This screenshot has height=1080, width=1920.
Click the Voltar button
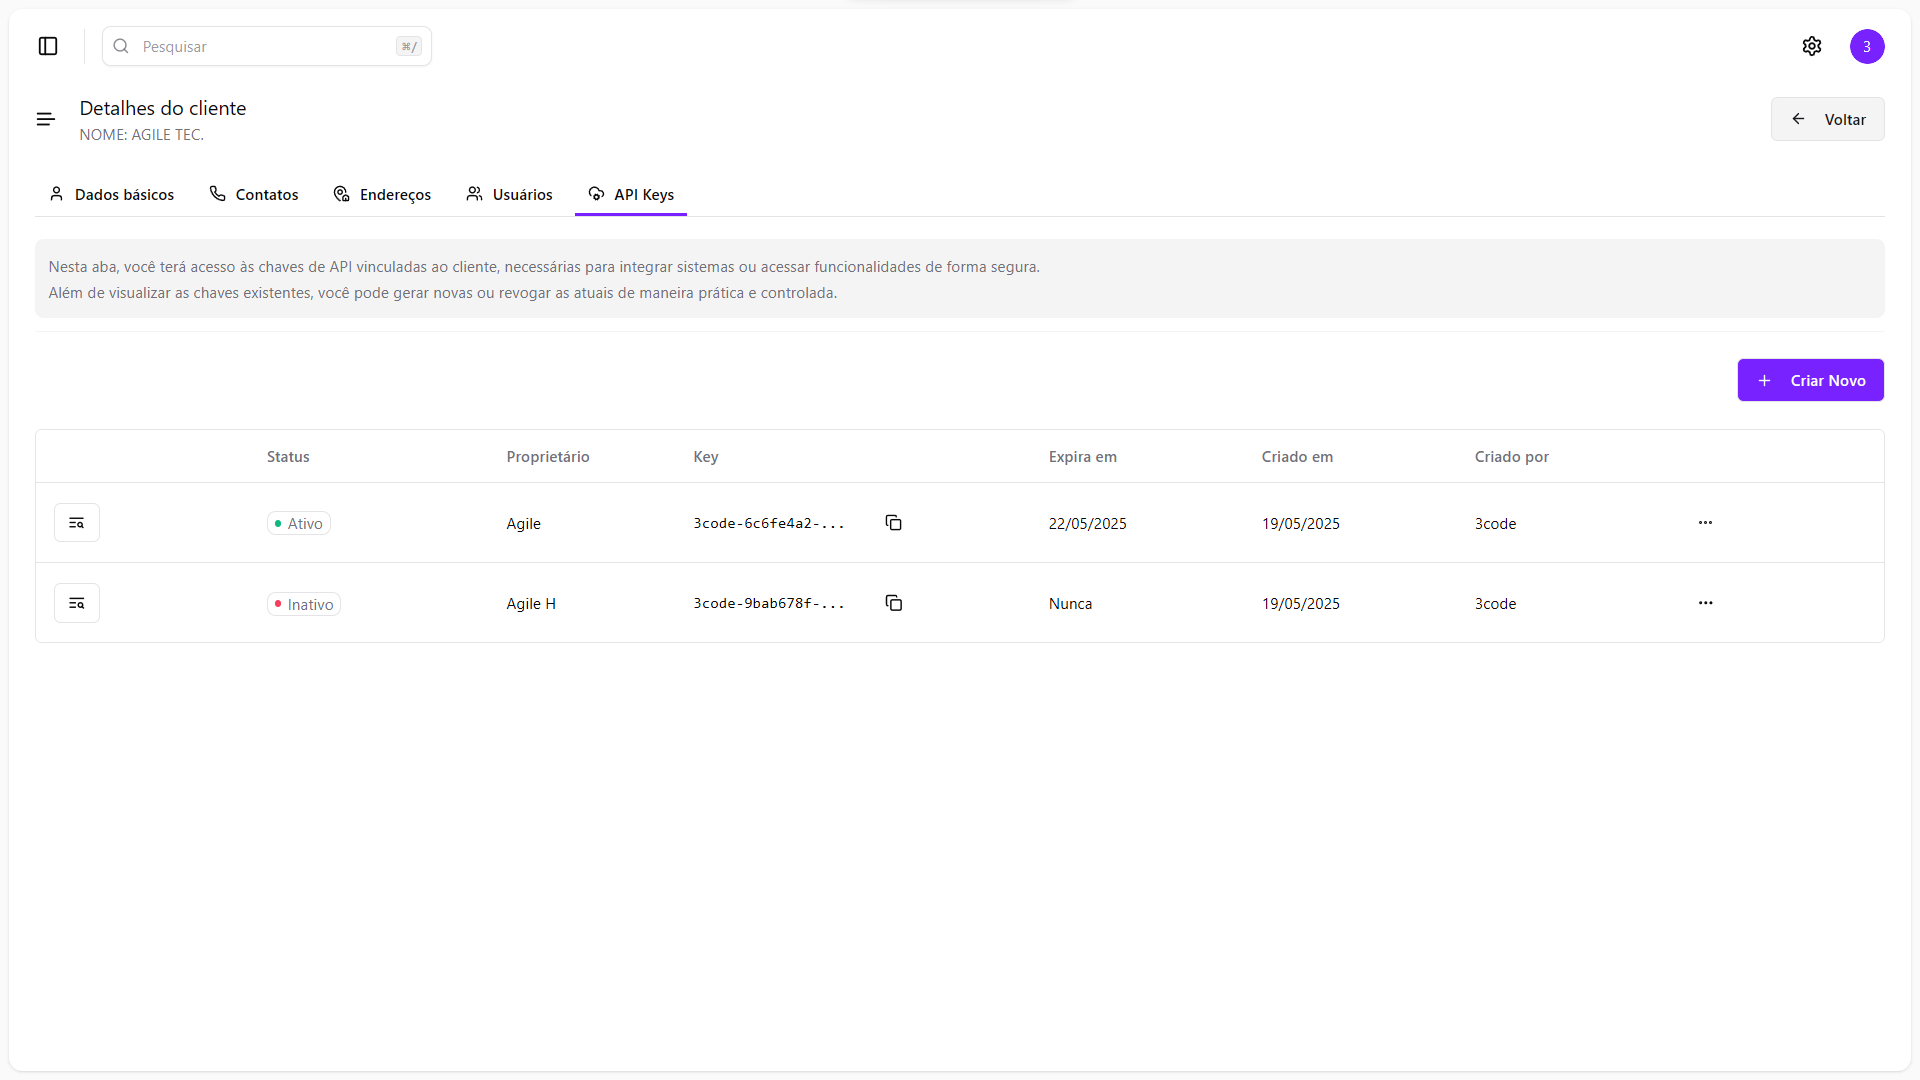point(1827,119)
